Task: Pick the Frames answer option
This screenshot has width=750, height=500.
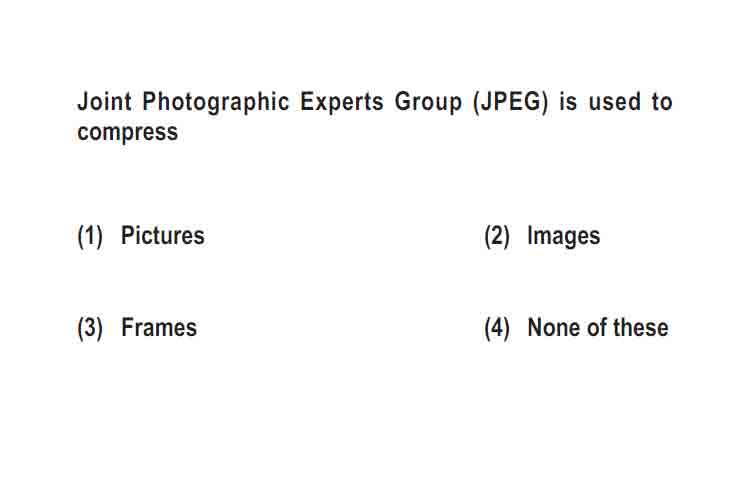Action: tap(159, 328)
